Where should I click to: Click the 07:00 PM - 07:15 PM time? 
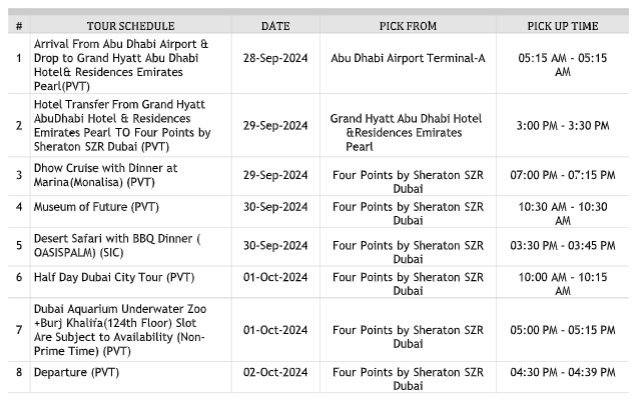[563, 175]
